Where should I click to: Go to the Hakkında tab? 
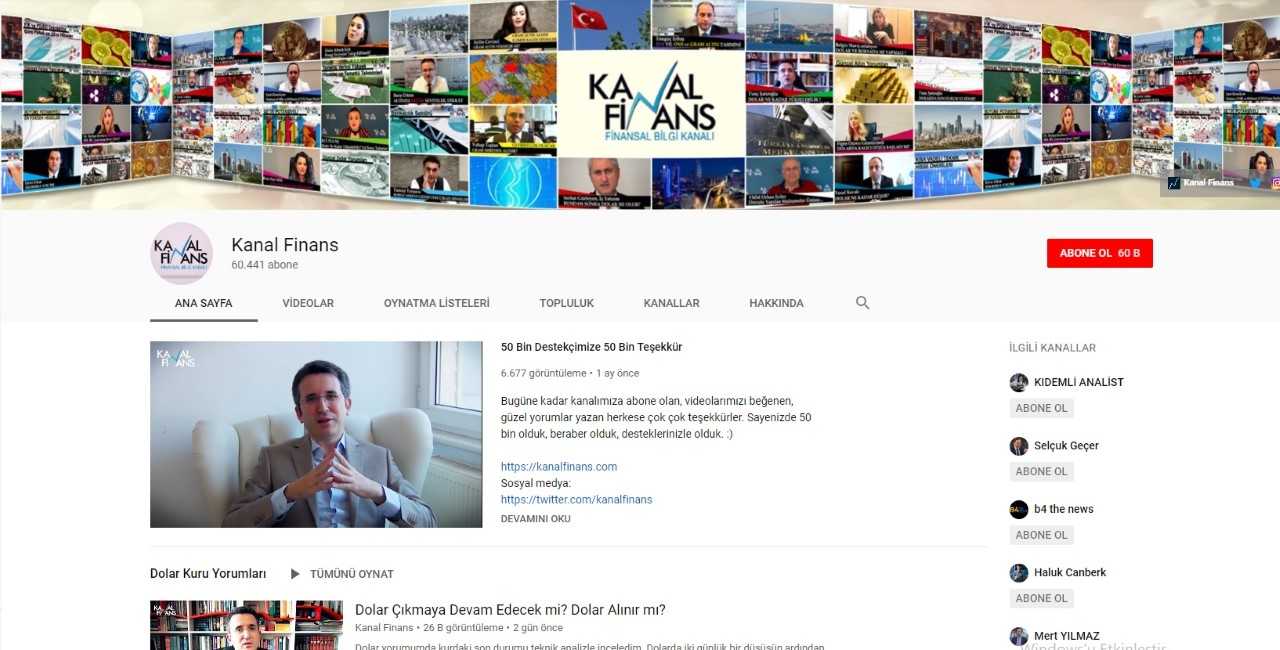[776, 303]
